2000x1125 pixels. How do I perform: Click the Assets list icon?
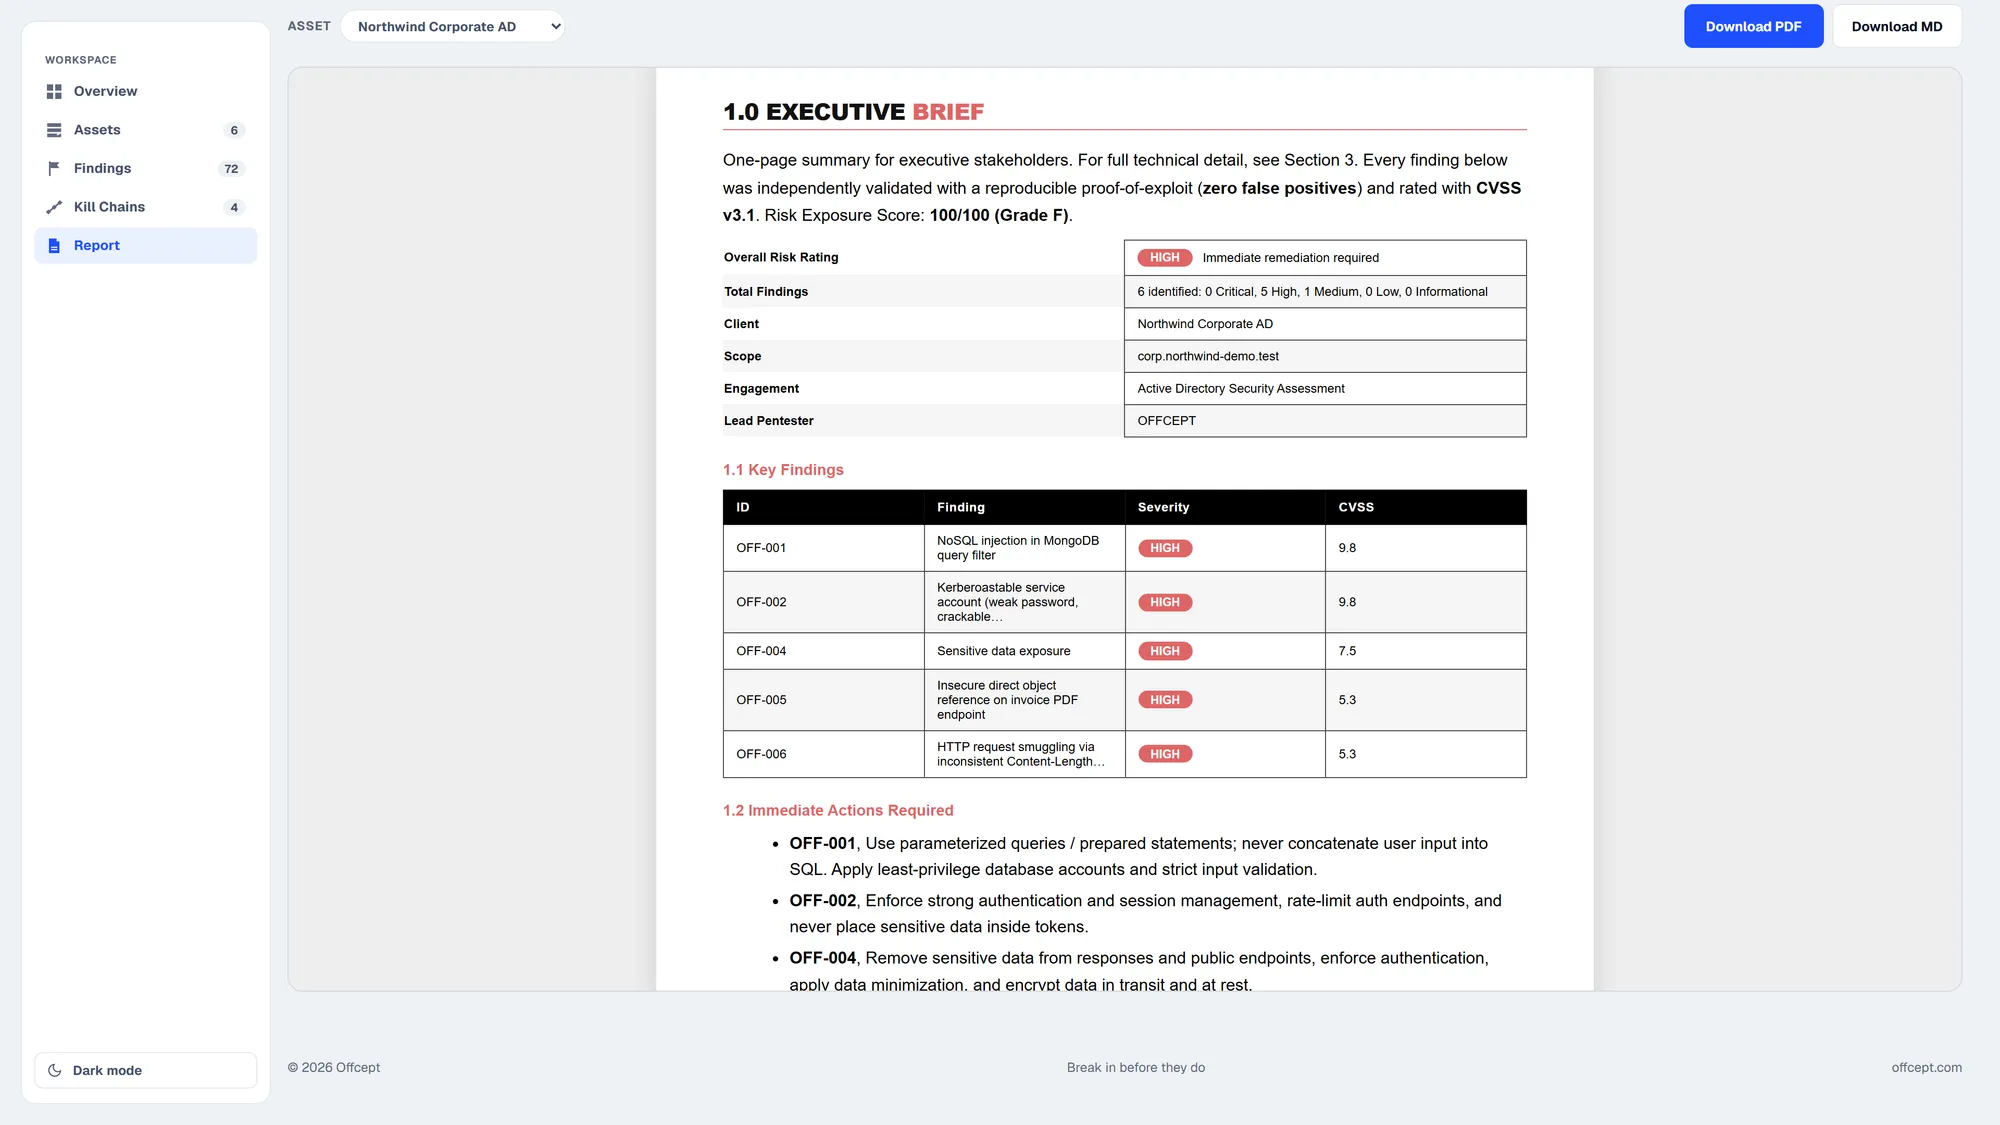(x=54, y=130)
